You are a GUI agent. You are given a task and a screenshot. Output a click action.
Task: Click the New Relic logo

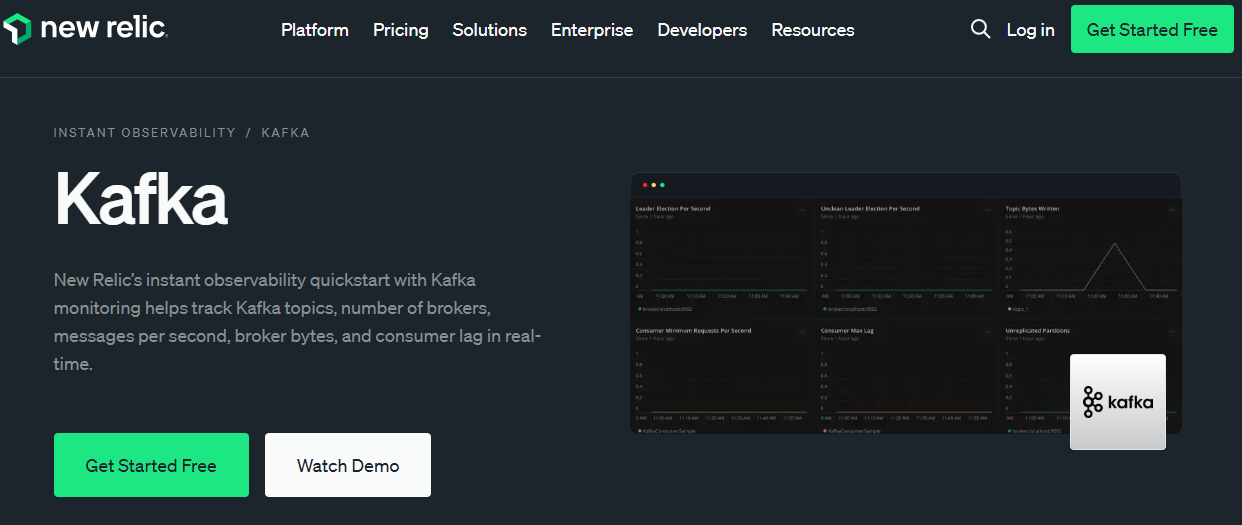(x=86, y=29)
